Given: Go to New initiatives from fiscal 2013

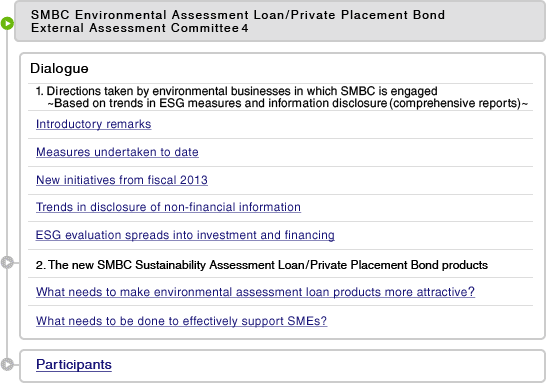Looking at the screenshot, I should 122,180.
